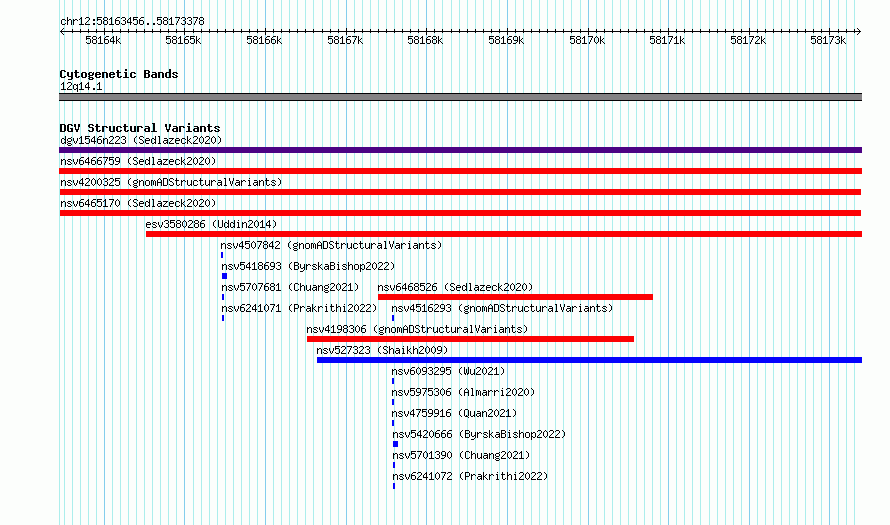Click ruler label 58167k
Image resolution: width=890 pixels, height=525 pixels.
tap(345, 40)
